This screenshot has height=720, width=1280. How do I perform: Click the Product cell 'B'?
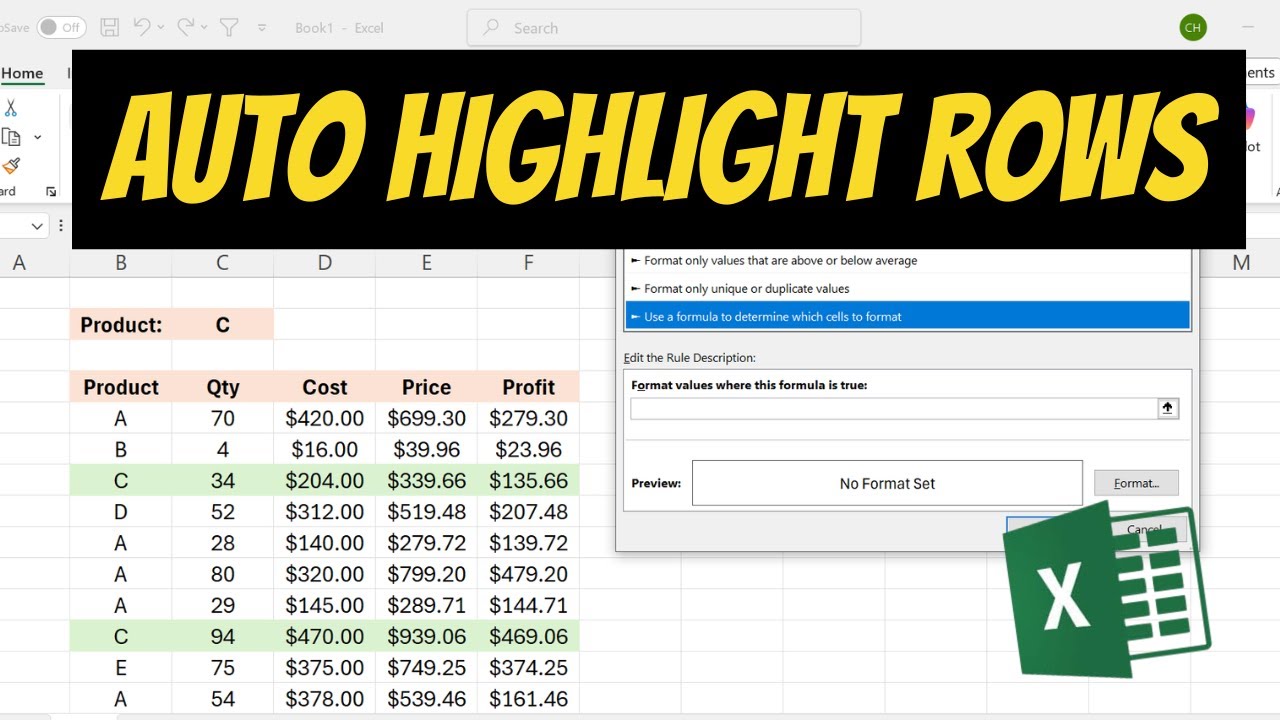pos(121,449)
